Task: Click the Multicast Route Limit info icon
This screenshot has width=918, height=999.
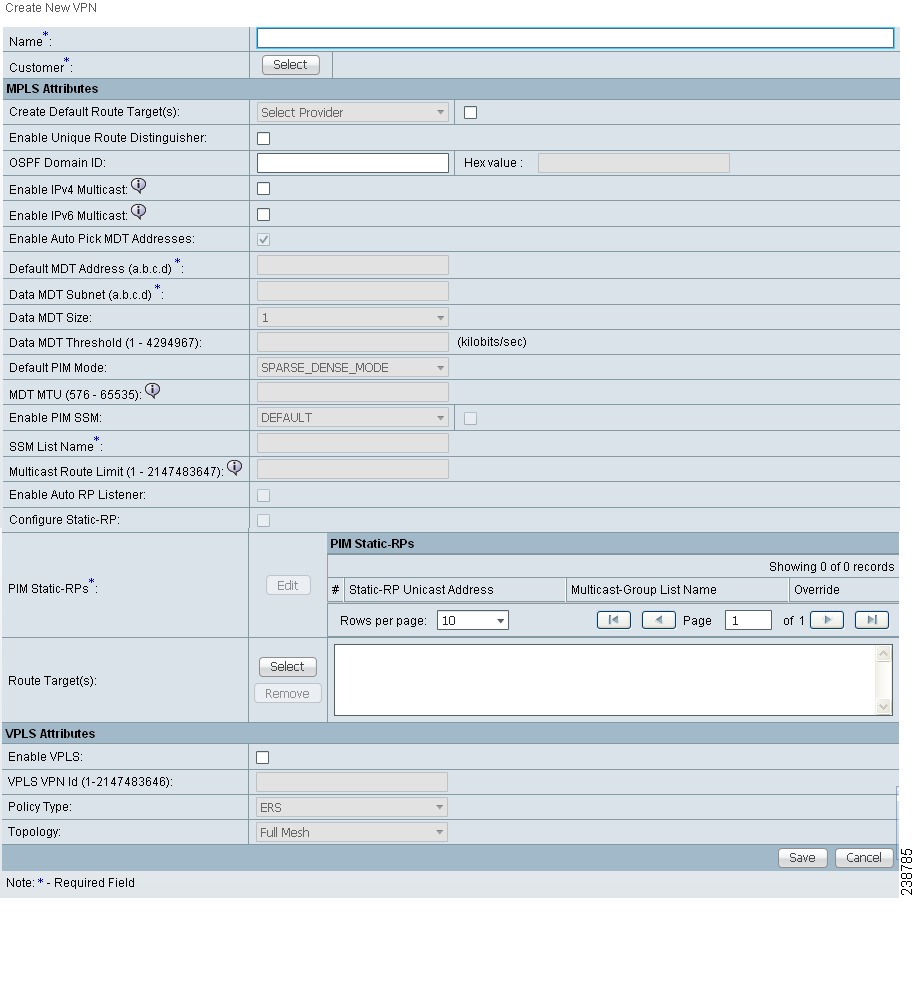Action: 234,468
